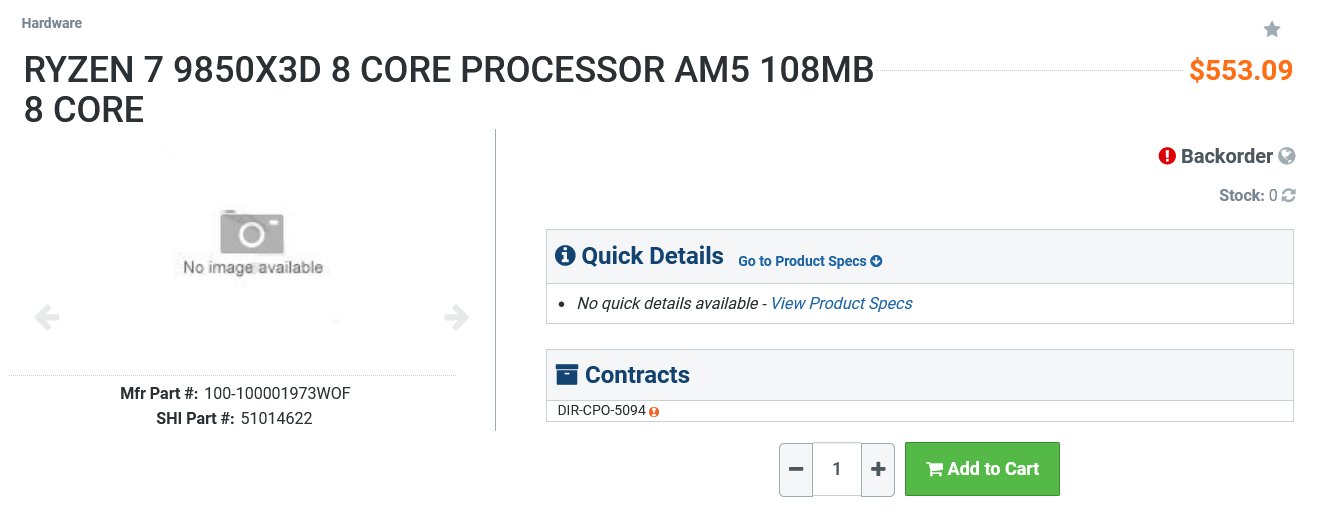The image size is (1331, 524).
Task: Click the Mfr part number 100-100001973WOF
Action: pyautogui.click(x=277, y=393)
